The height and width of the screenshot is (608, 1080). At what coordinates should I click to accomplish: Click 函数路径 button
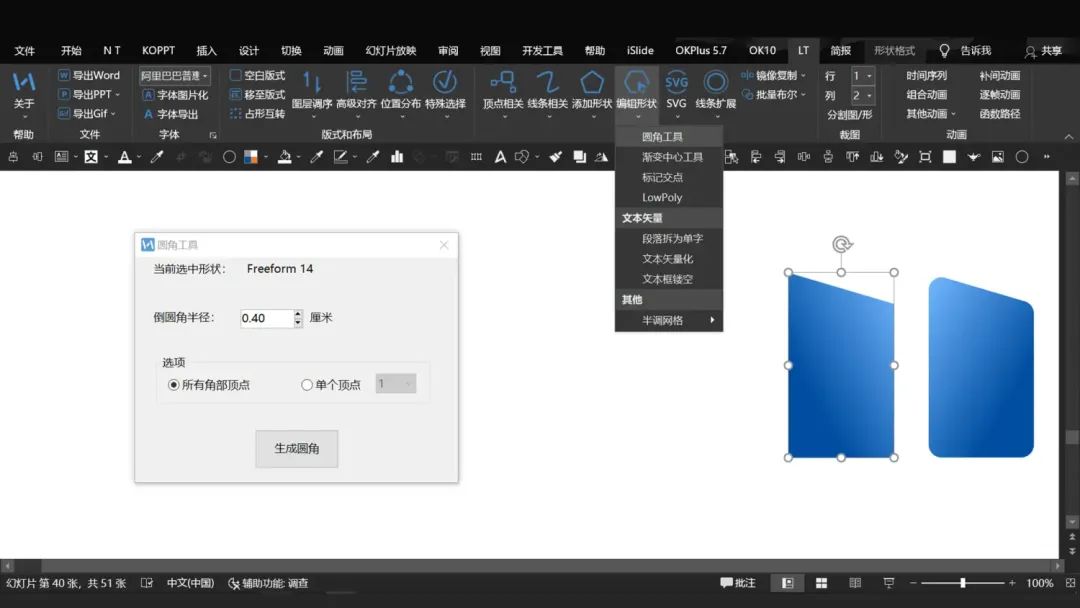point(999,114)
